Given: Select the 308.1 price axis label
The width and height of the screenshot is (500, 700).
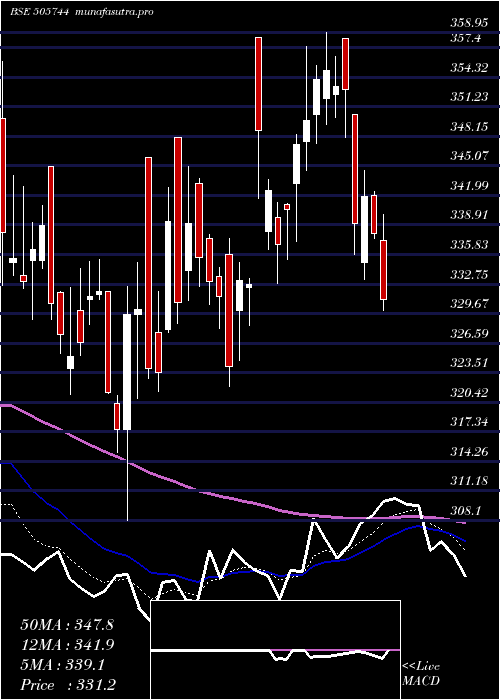Looking at the screenshot, I should (465, 510).
